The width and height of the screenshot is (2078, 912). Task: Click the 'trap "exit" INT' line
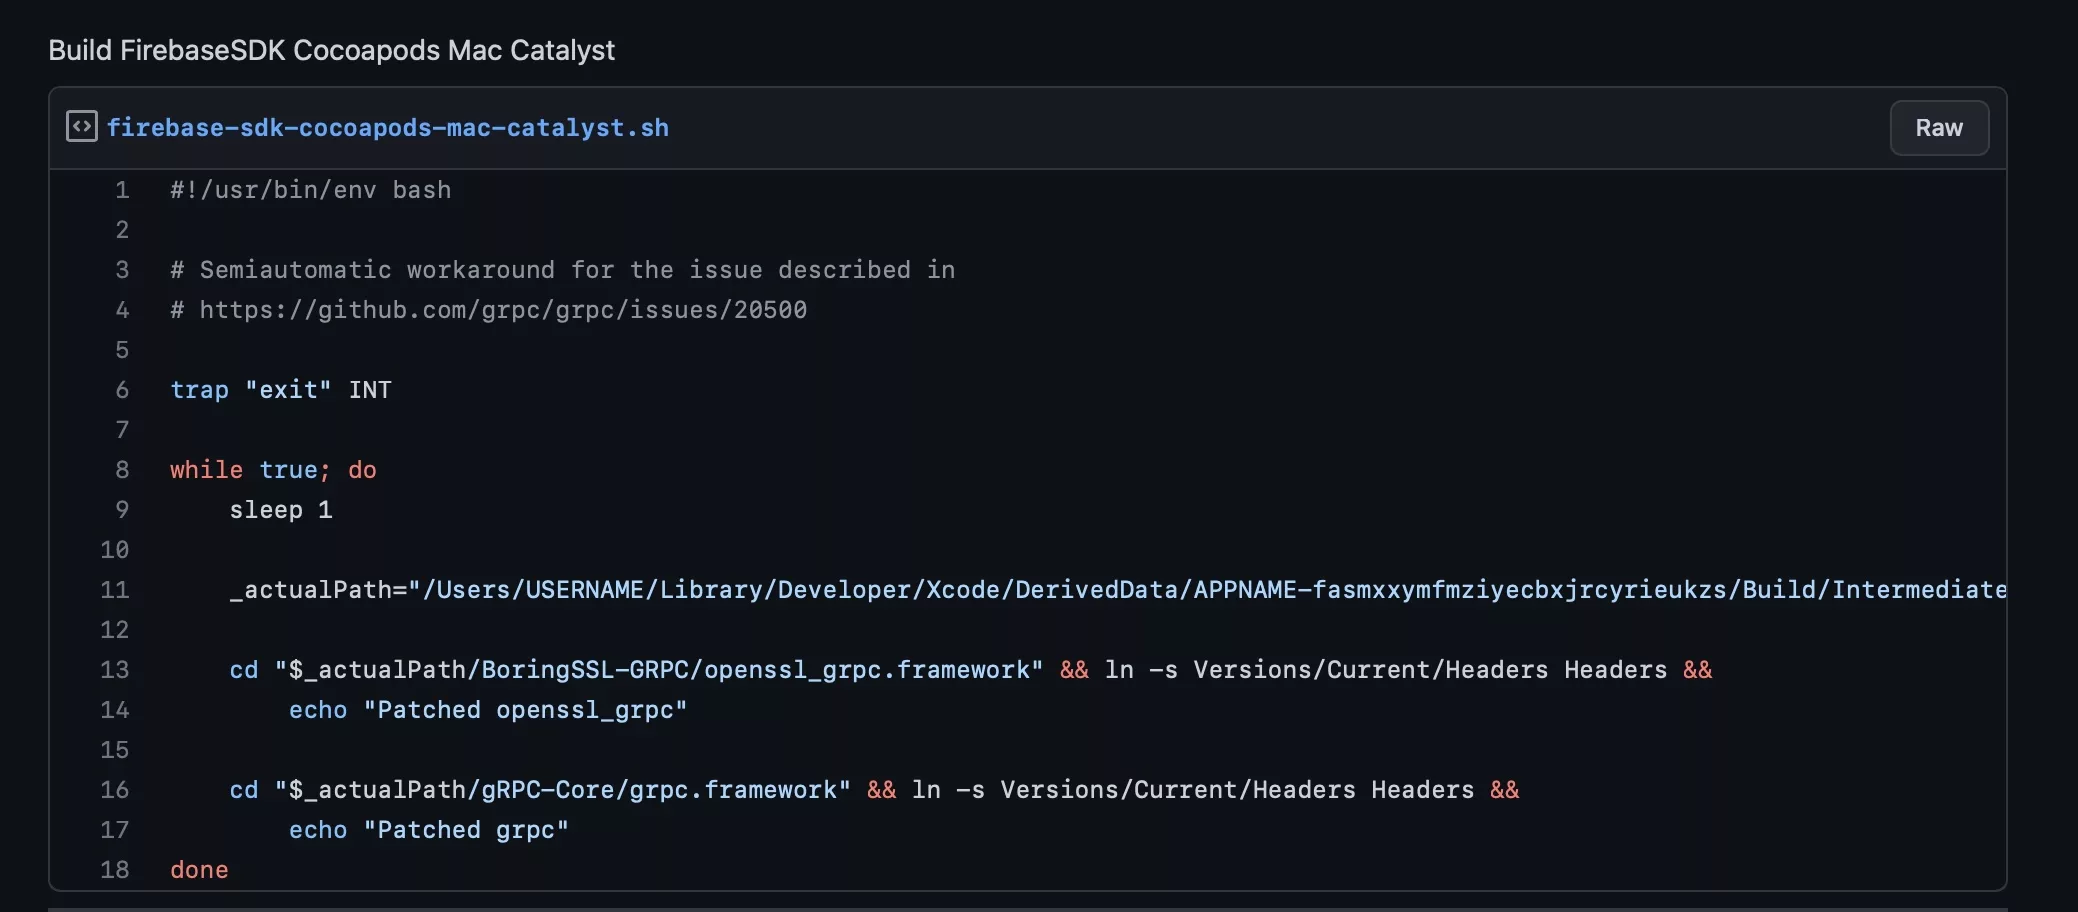tap(281, 390)
